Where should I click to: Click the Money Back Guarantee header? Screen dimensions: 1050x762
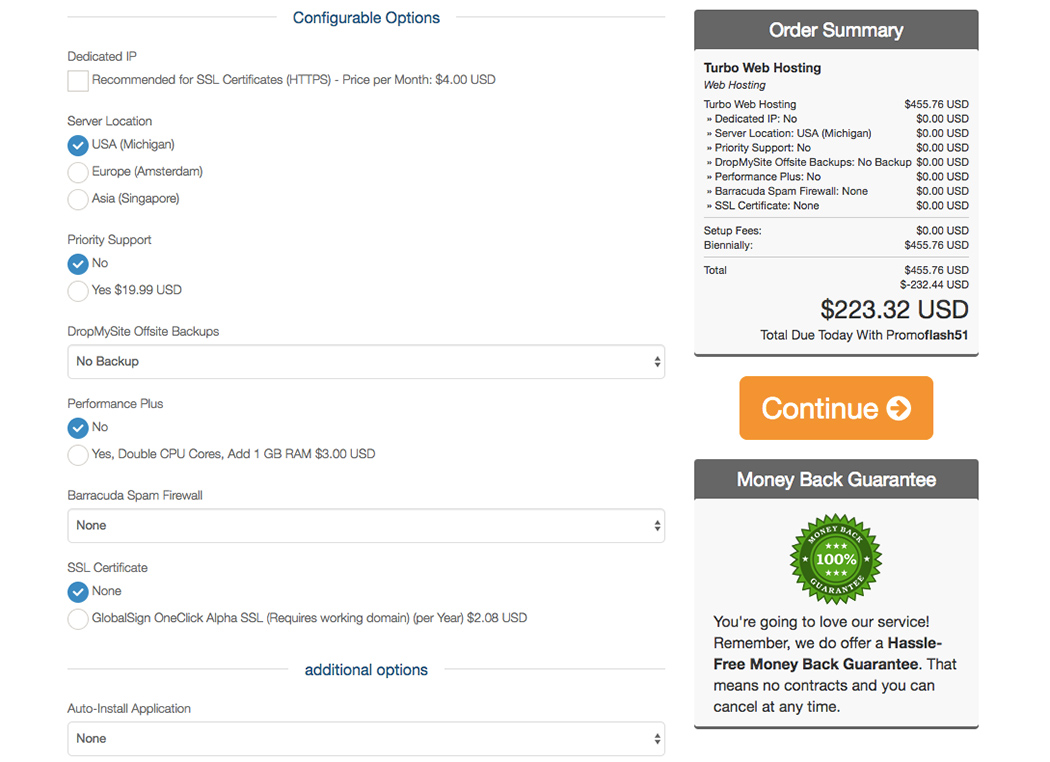836,479
